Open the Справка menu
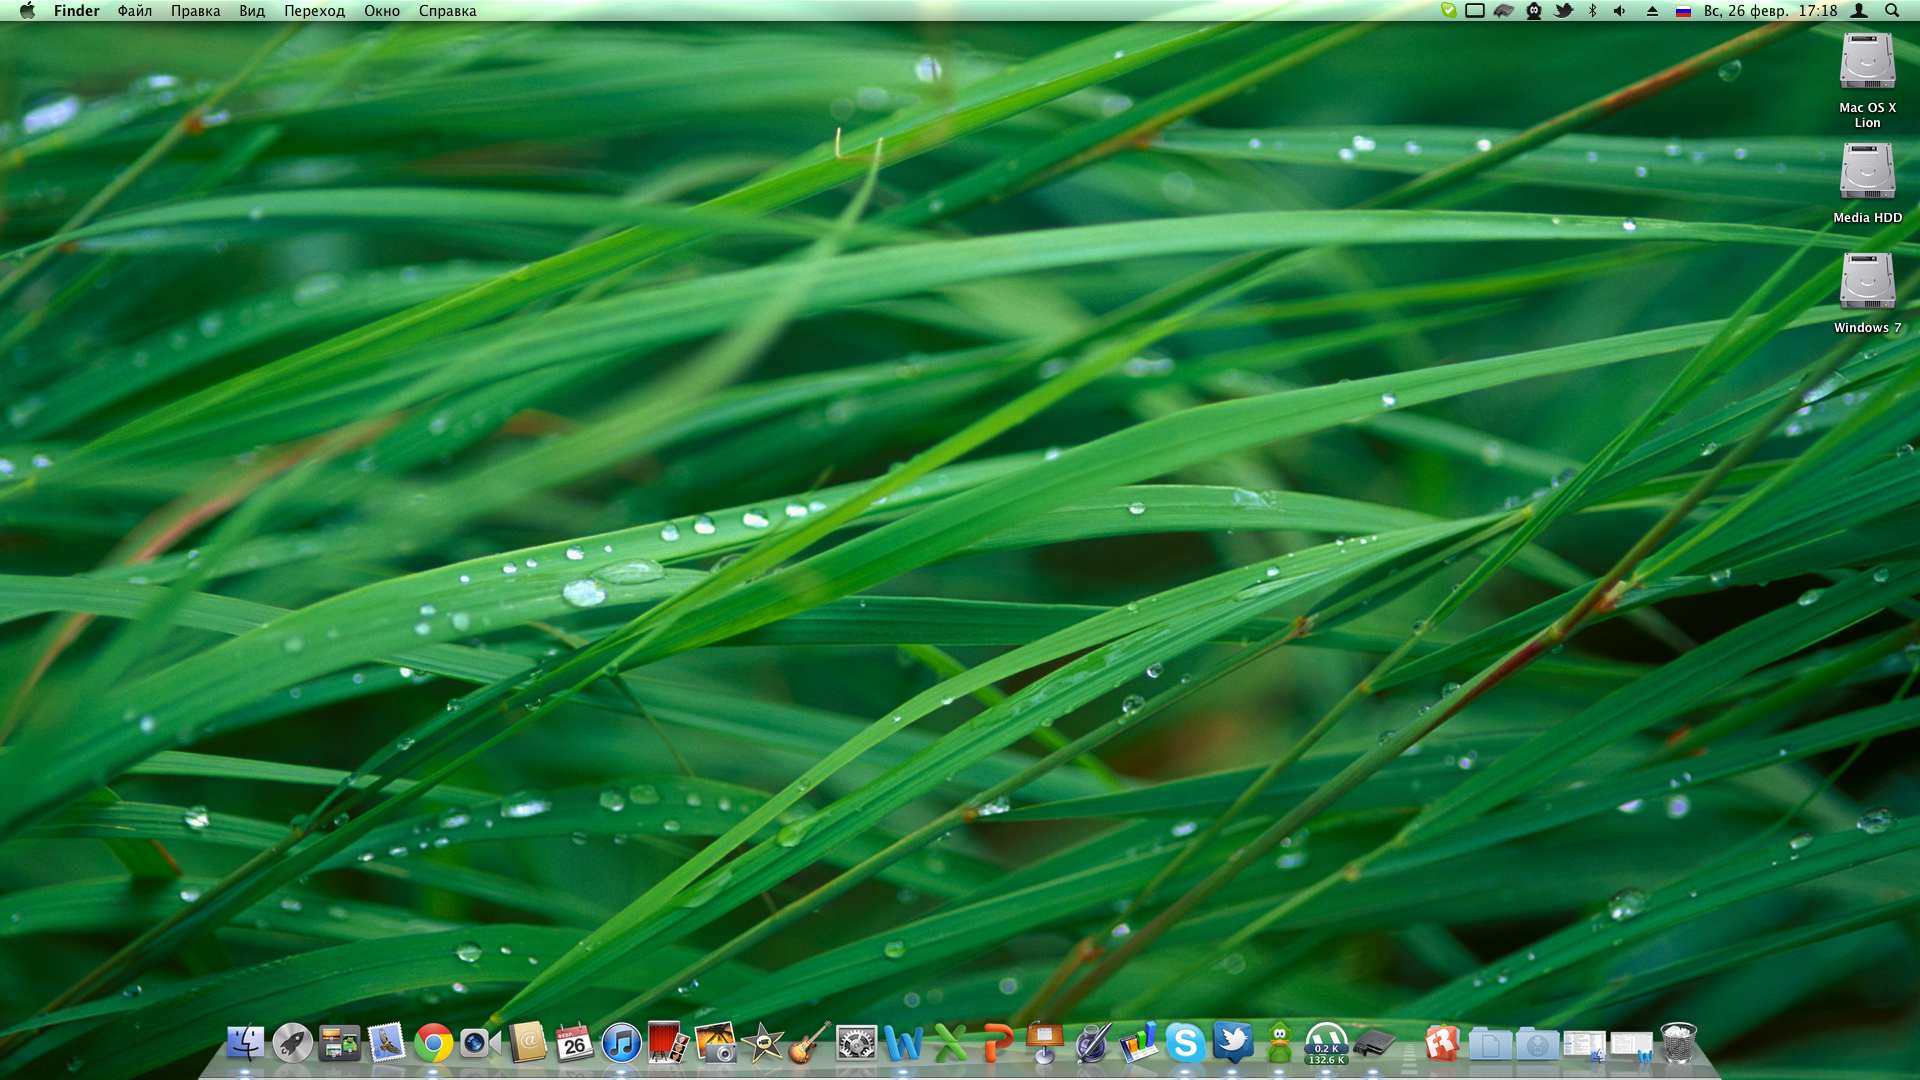 tap(447, 11)
